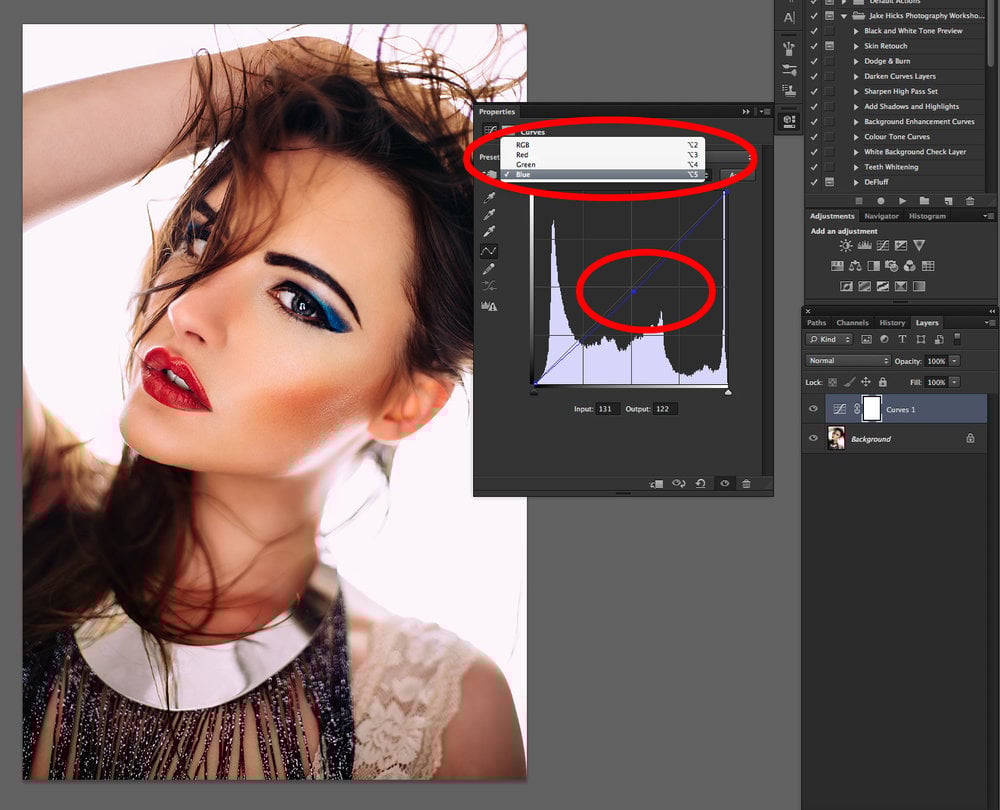The image size is (1000, 810).
Task: Add a Vibrance adjustment
Action: [x=919, y=246]
